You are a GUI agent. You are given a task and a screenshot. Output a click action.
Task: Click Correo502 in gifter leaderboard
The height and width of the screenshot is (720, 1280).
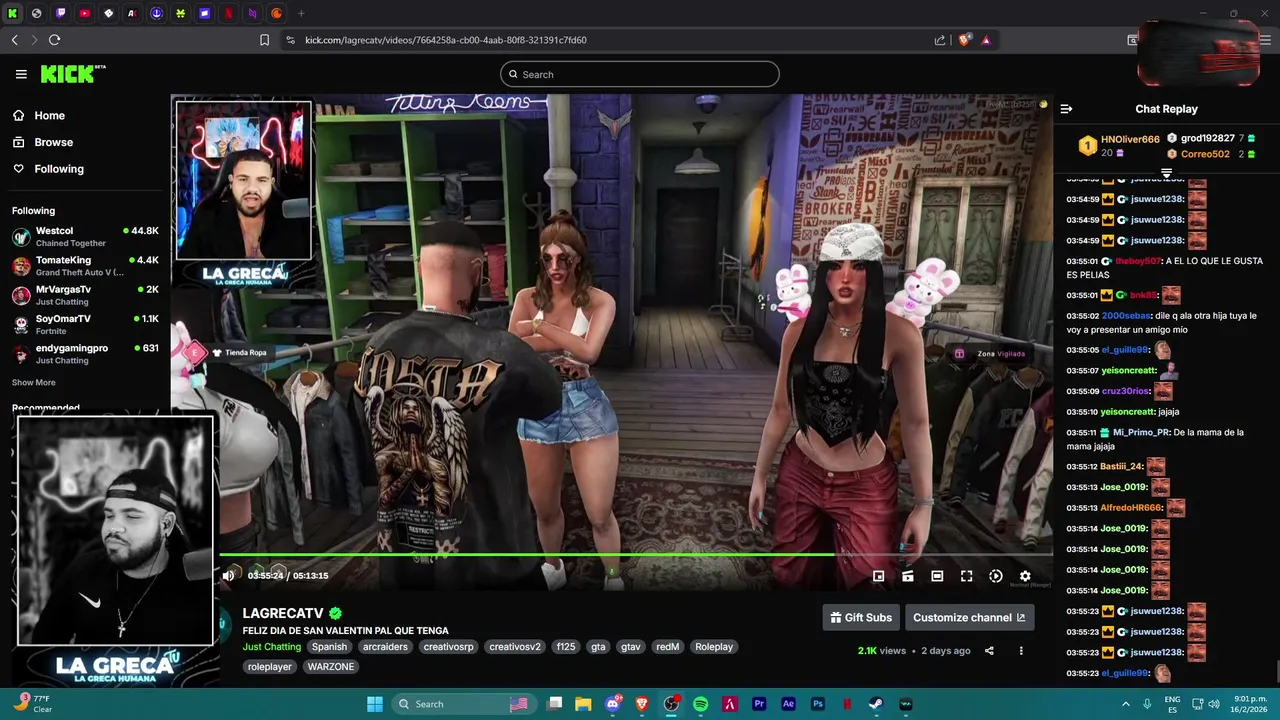click(x=1205, y=154)
